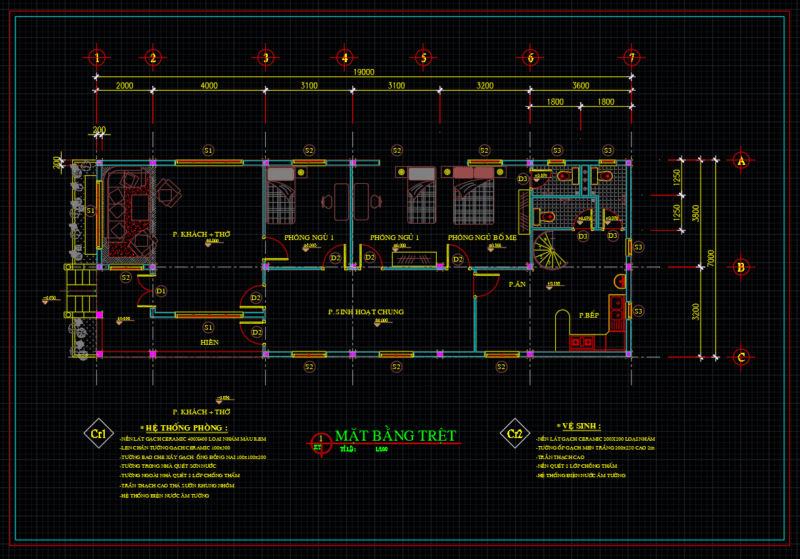Screen dimensions: 800x559
Task: Select grid axis bubble number 4
Action: [344, 57]
